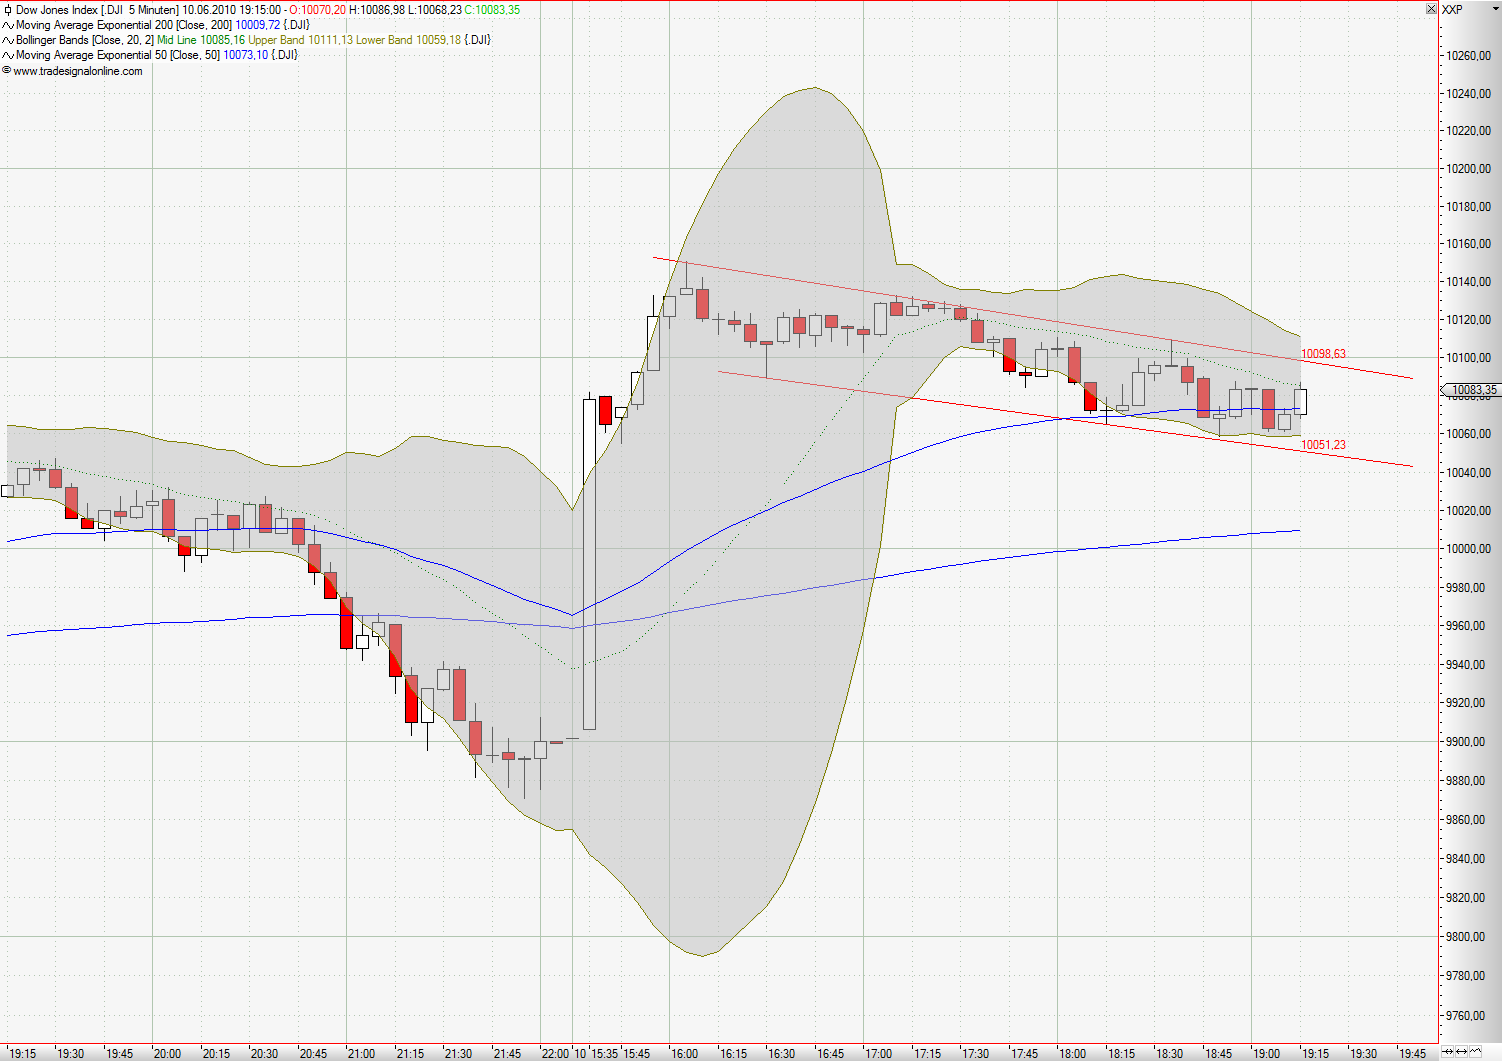Open the XXP dropdown arrow

click(x=1494, y=9)
